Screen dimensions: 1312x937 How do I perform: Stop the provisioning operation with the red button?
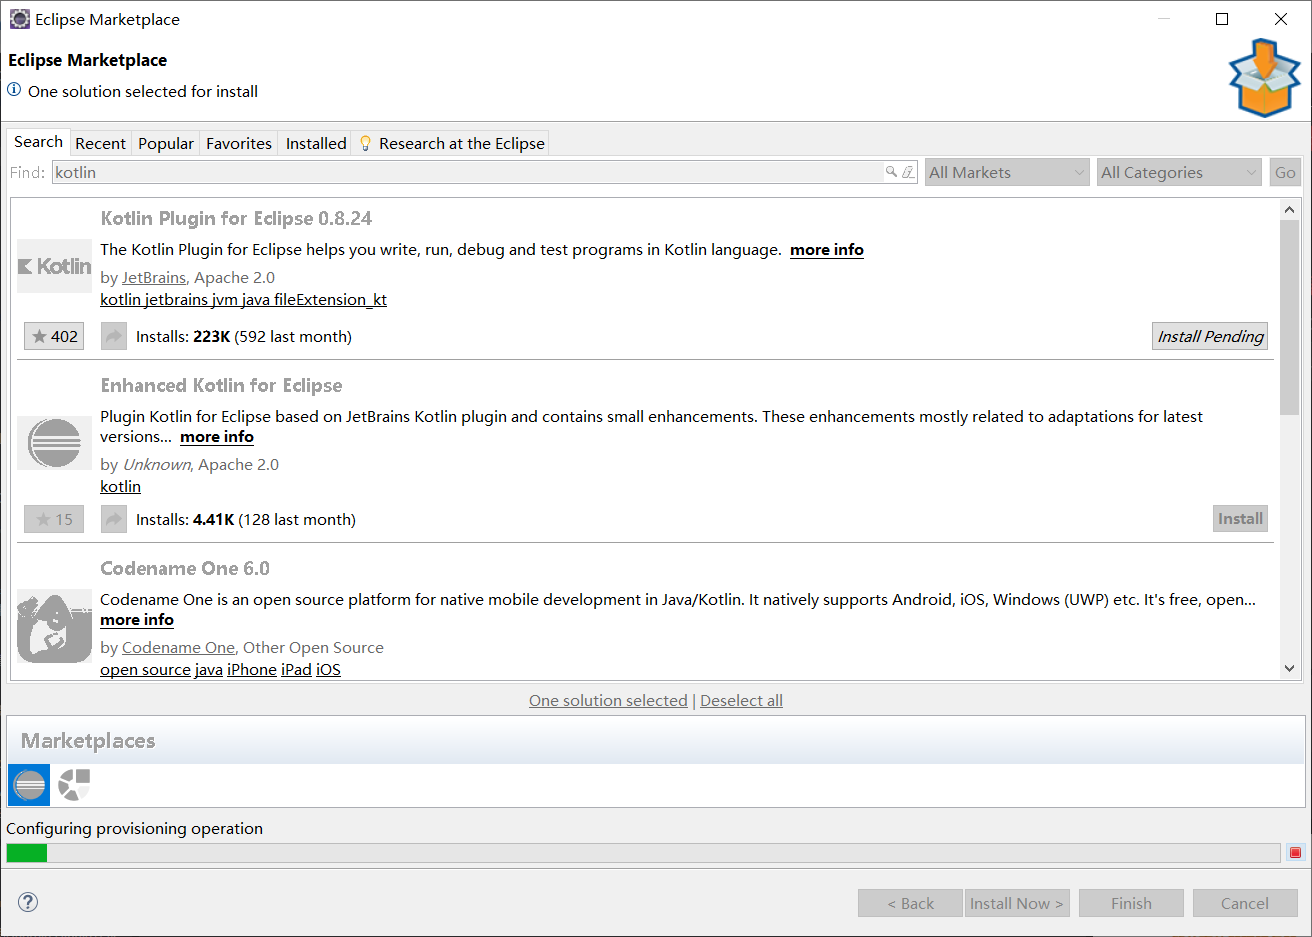[x=1295, y=853]
